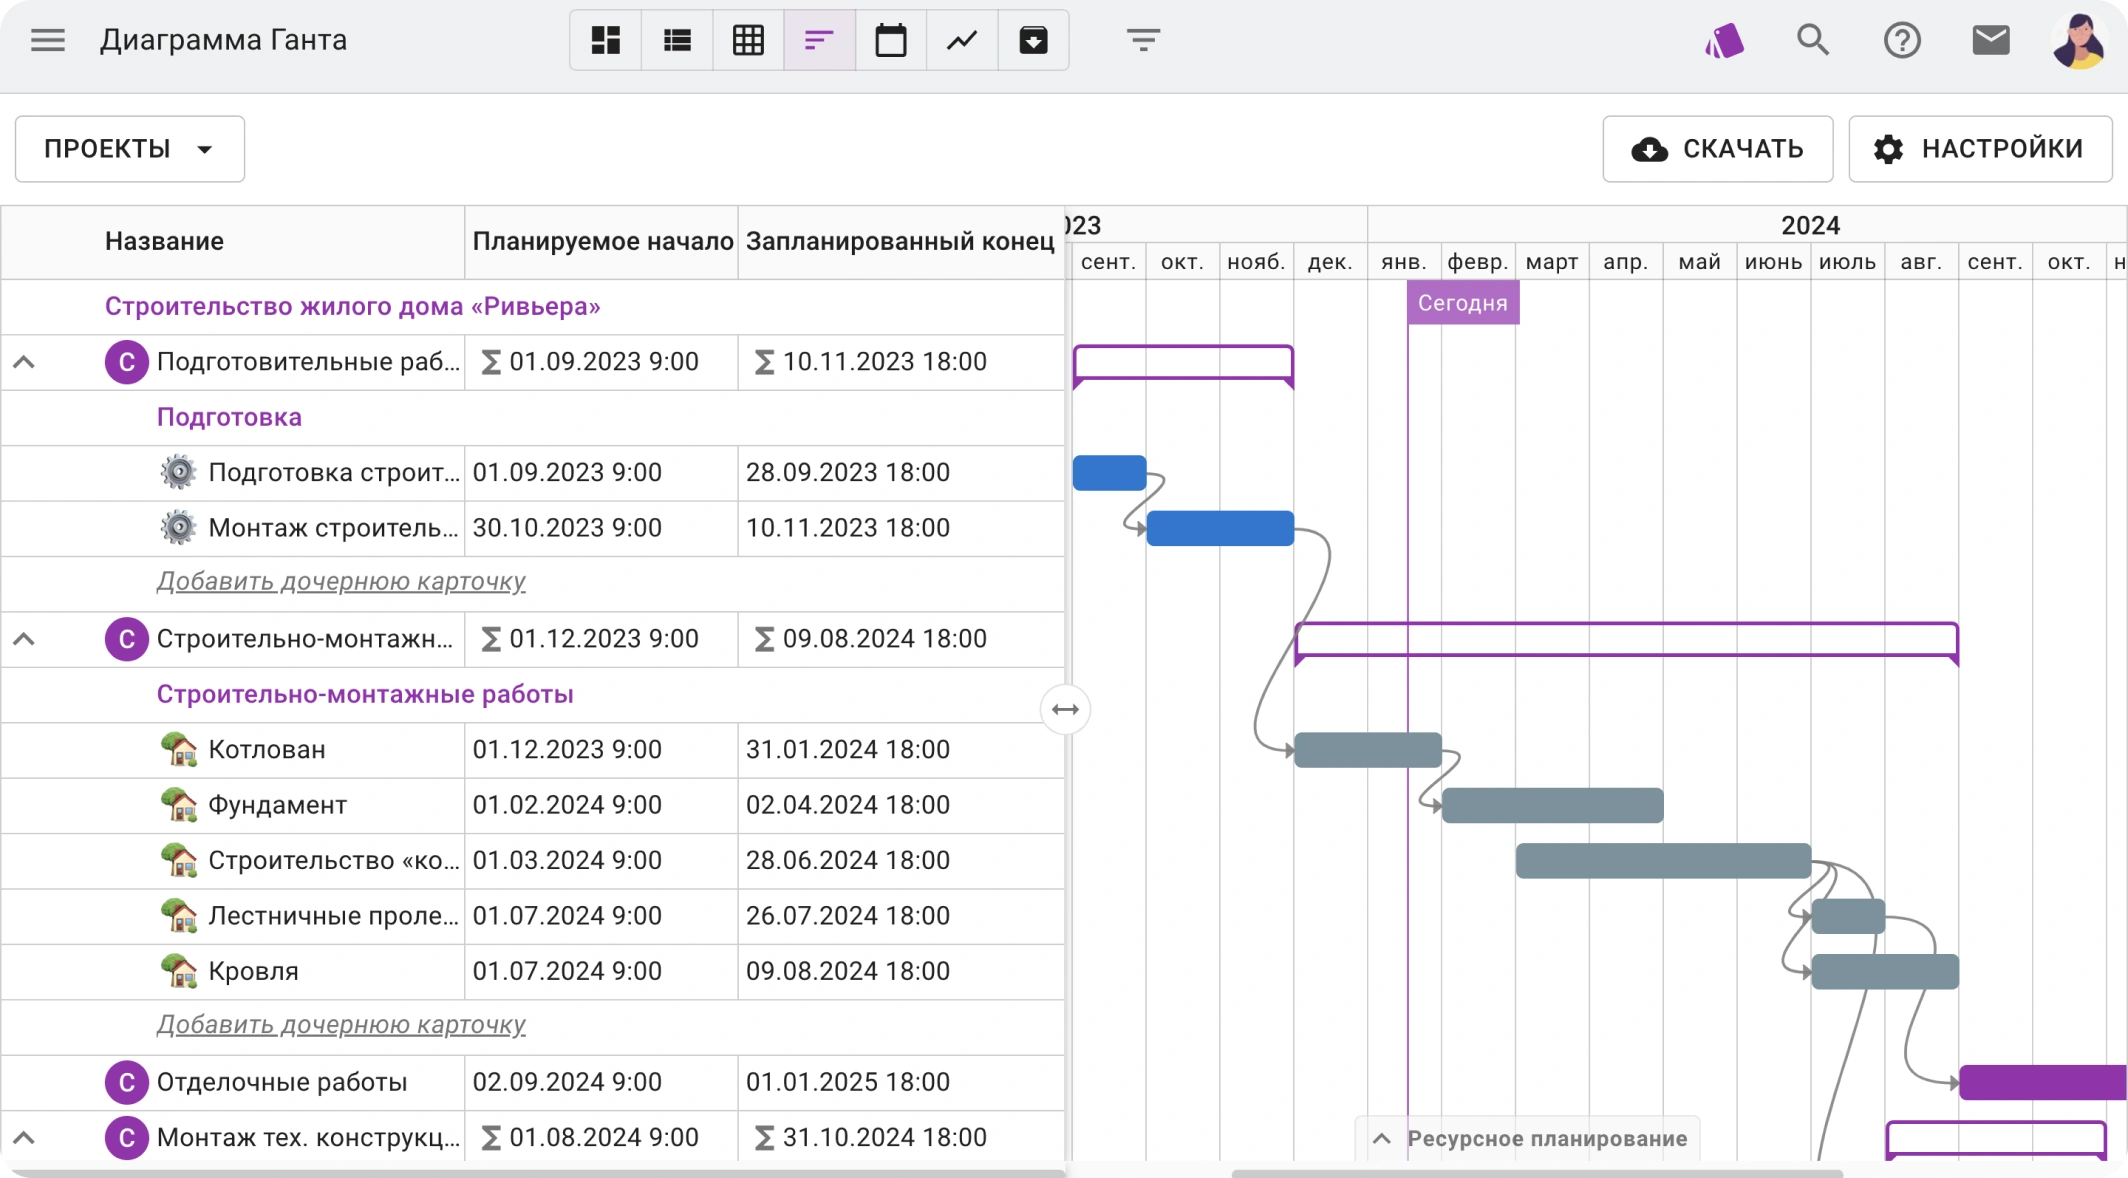Expand the Ресурсное планирование panel

1528,1138
